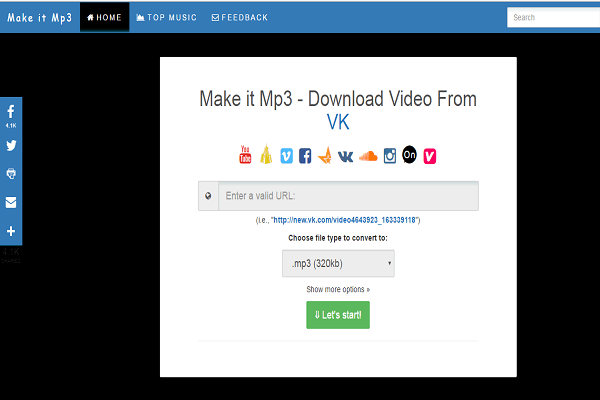Pick the Facebook source icon in the form
This screenshot has height=400, width=600.
(305, 156)
